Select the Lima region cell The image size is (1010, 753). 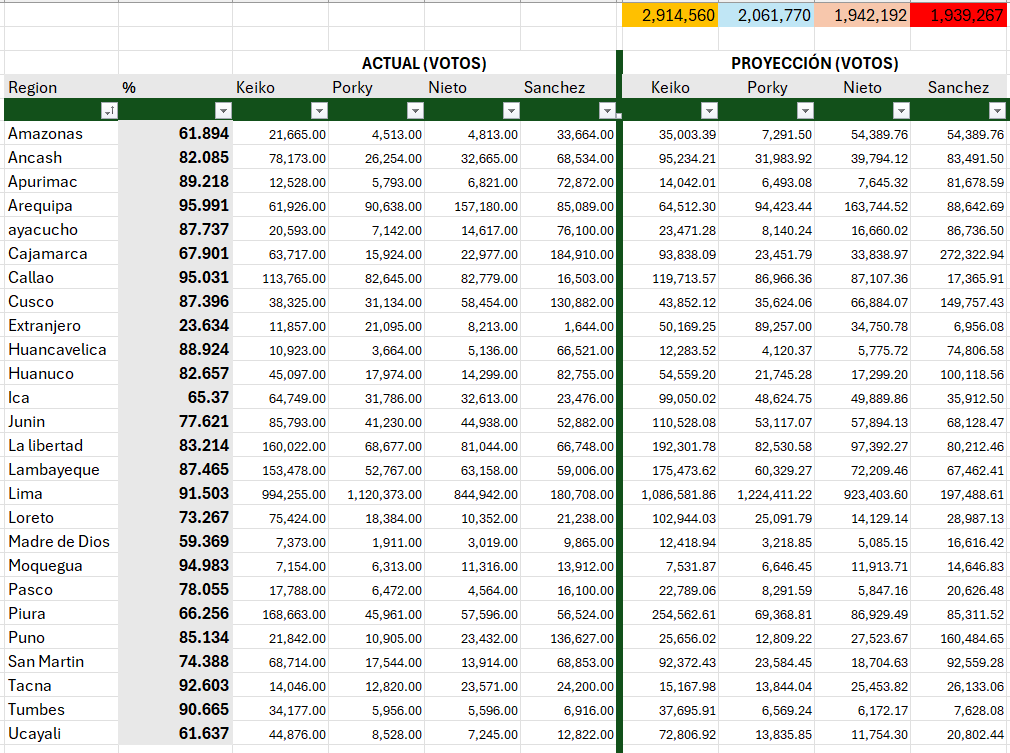(x=61, y=494)
